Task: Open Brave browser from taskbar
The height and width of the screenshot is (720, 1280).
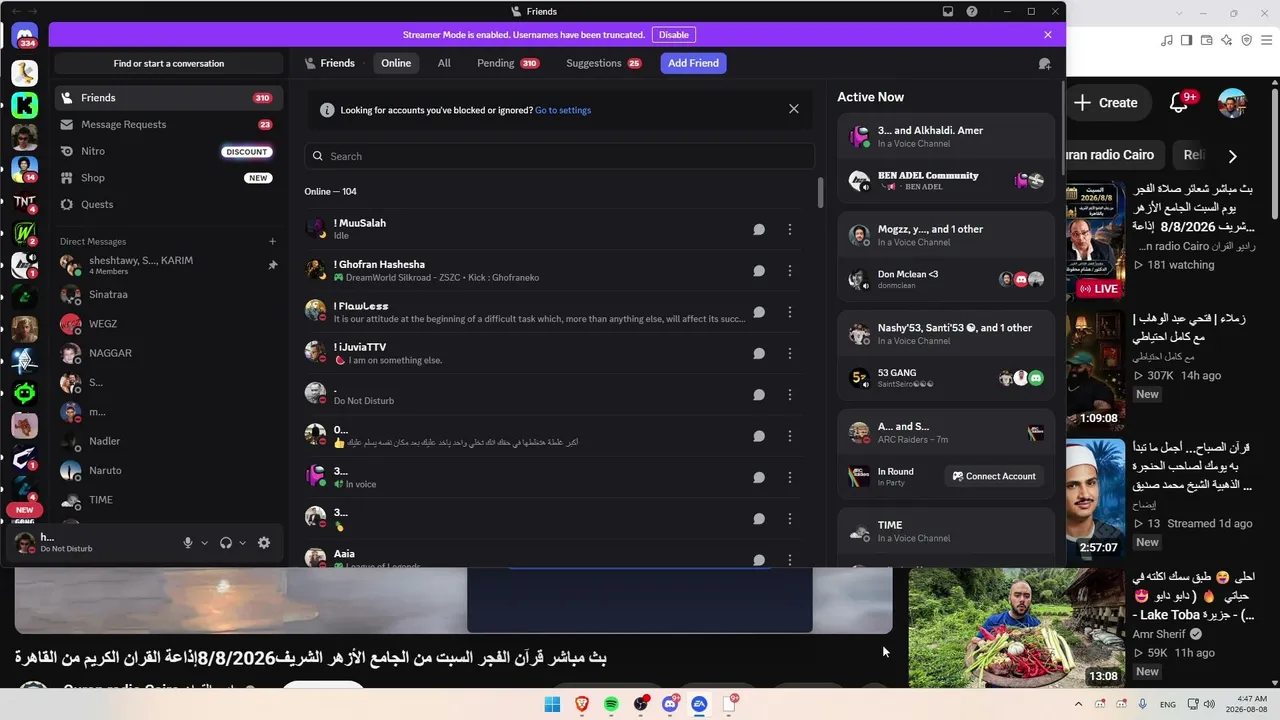Action: tap(582, 704)
